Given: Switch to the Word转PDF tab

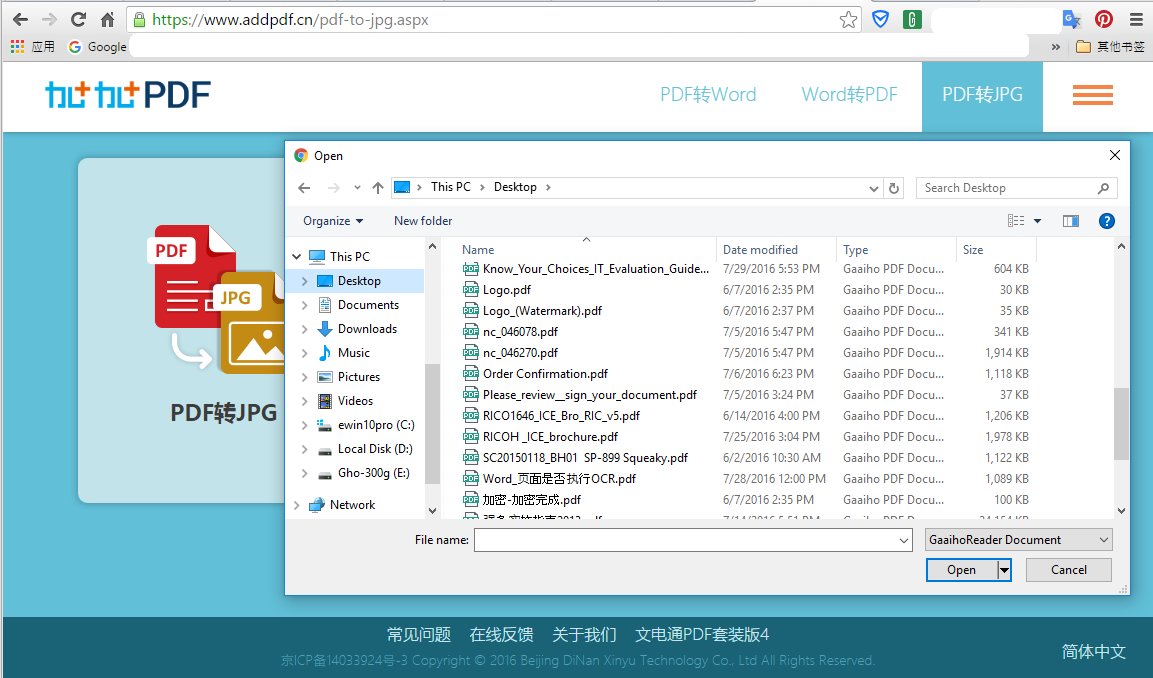Looking at the screenshot, I should pyautogui.click(x=849, y=94).
